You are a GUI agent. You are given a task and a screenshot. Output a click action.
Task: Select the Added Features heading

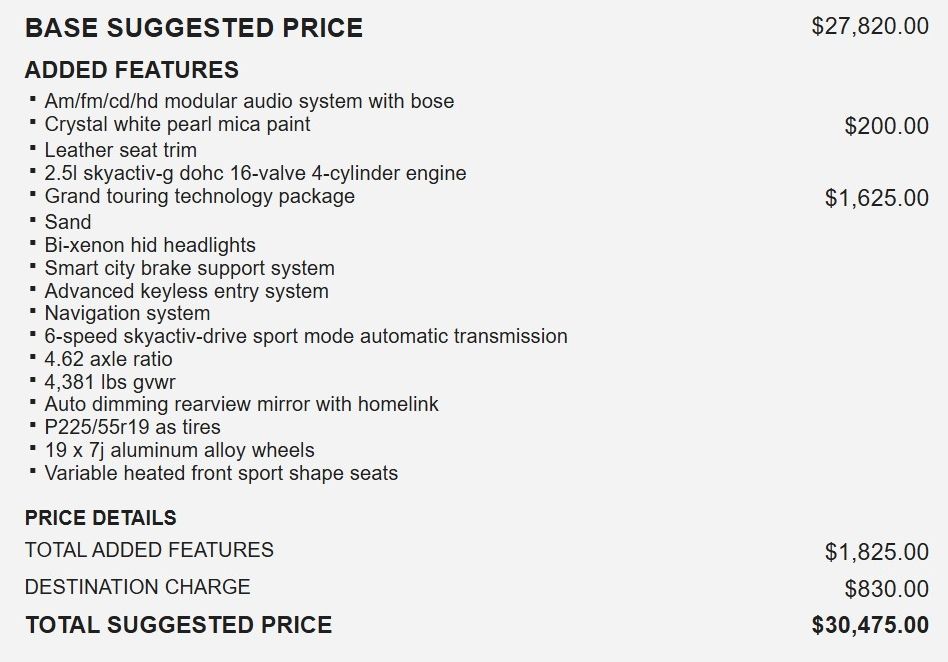click(x=131, y=70)
